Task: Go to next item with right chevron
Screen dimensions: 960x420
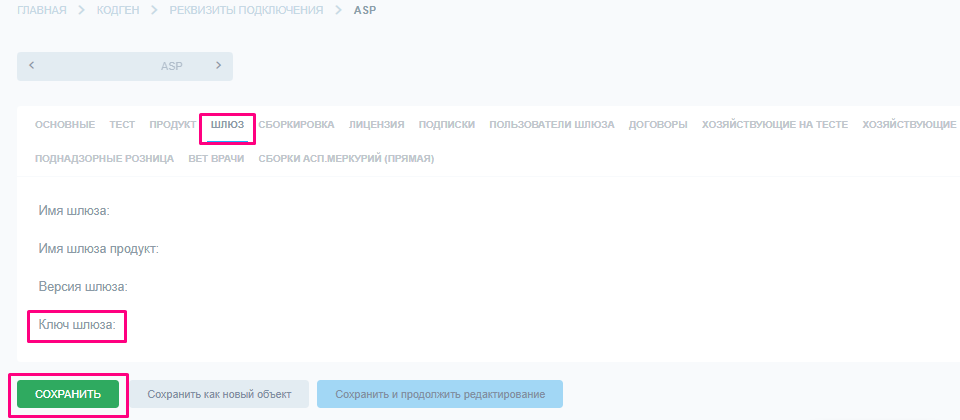Action: click(219, 66)
